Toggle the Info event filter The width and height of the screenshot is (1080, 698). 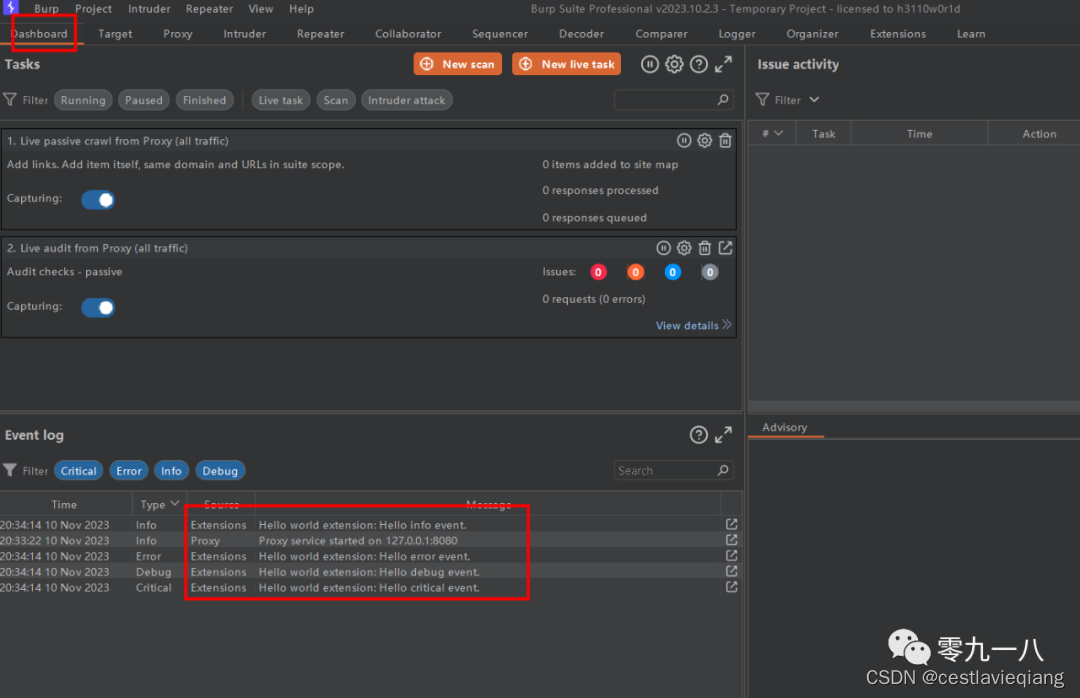tap(171, 471)
